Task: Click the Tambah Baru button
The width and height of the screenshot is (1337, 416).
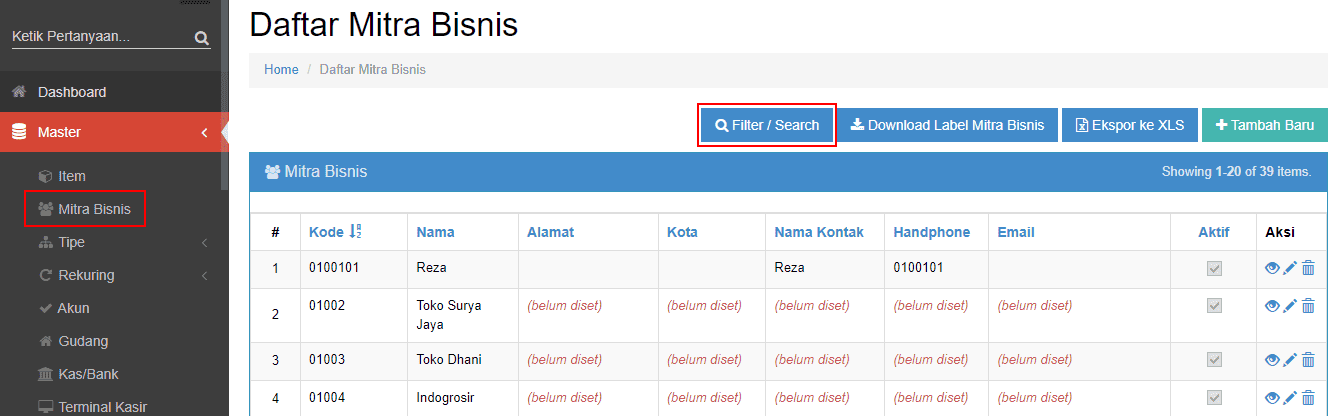Action: (x=1264, y=125)
